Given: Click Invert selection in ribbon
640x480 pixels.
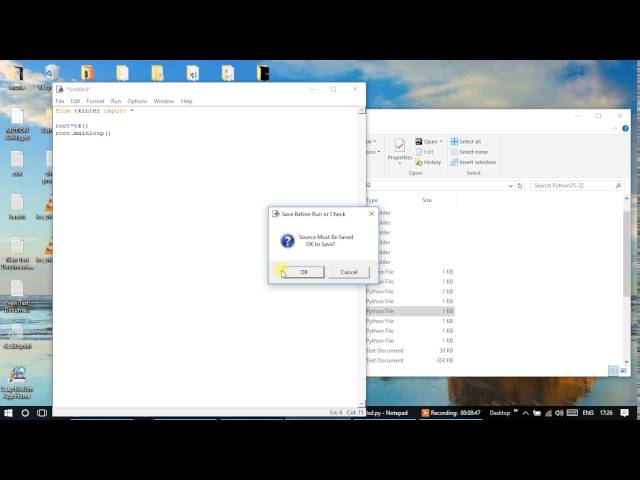Looking at the screenshot, I should [x=473, y=162].
